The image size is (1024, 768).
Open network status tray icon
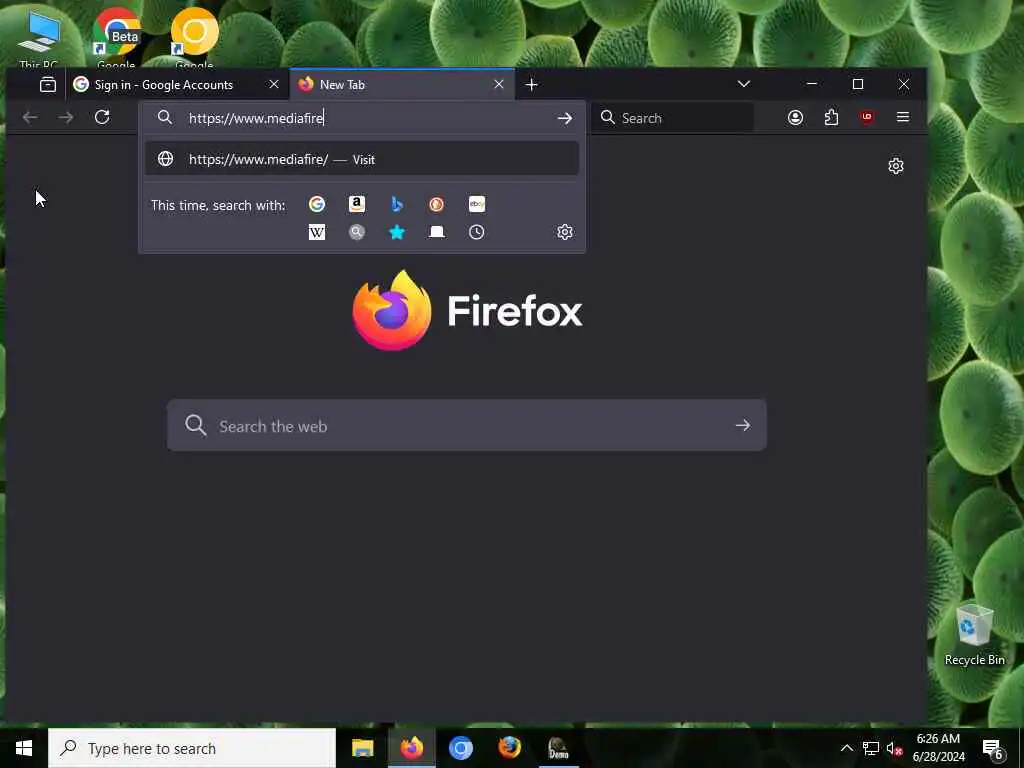pos(871,748)
